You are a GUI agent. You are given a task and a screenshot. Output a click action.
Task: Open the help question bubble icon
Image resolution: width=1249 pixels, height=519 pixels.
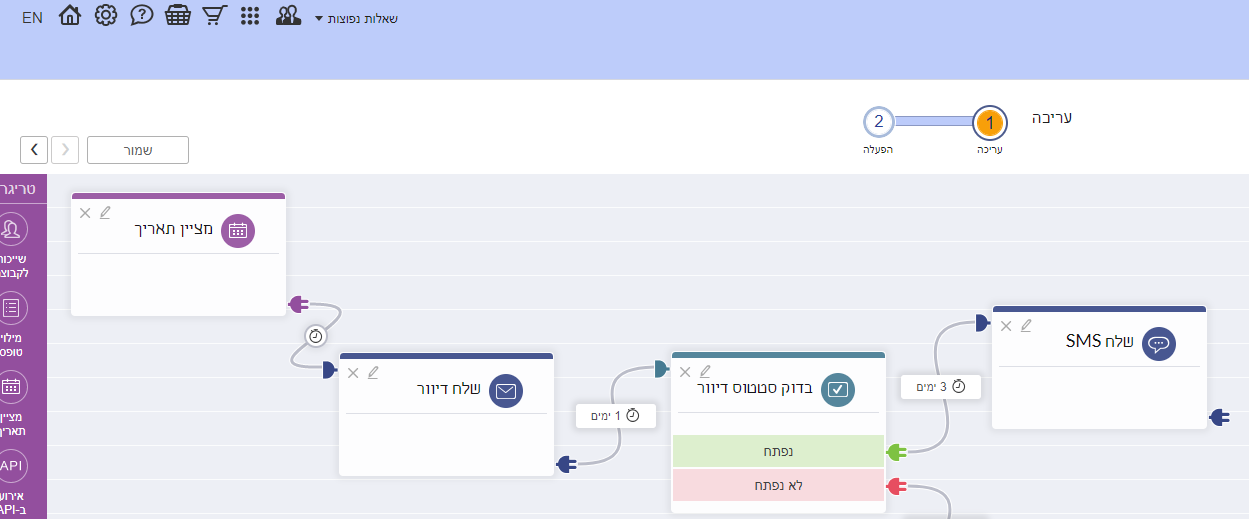[142, 16]
